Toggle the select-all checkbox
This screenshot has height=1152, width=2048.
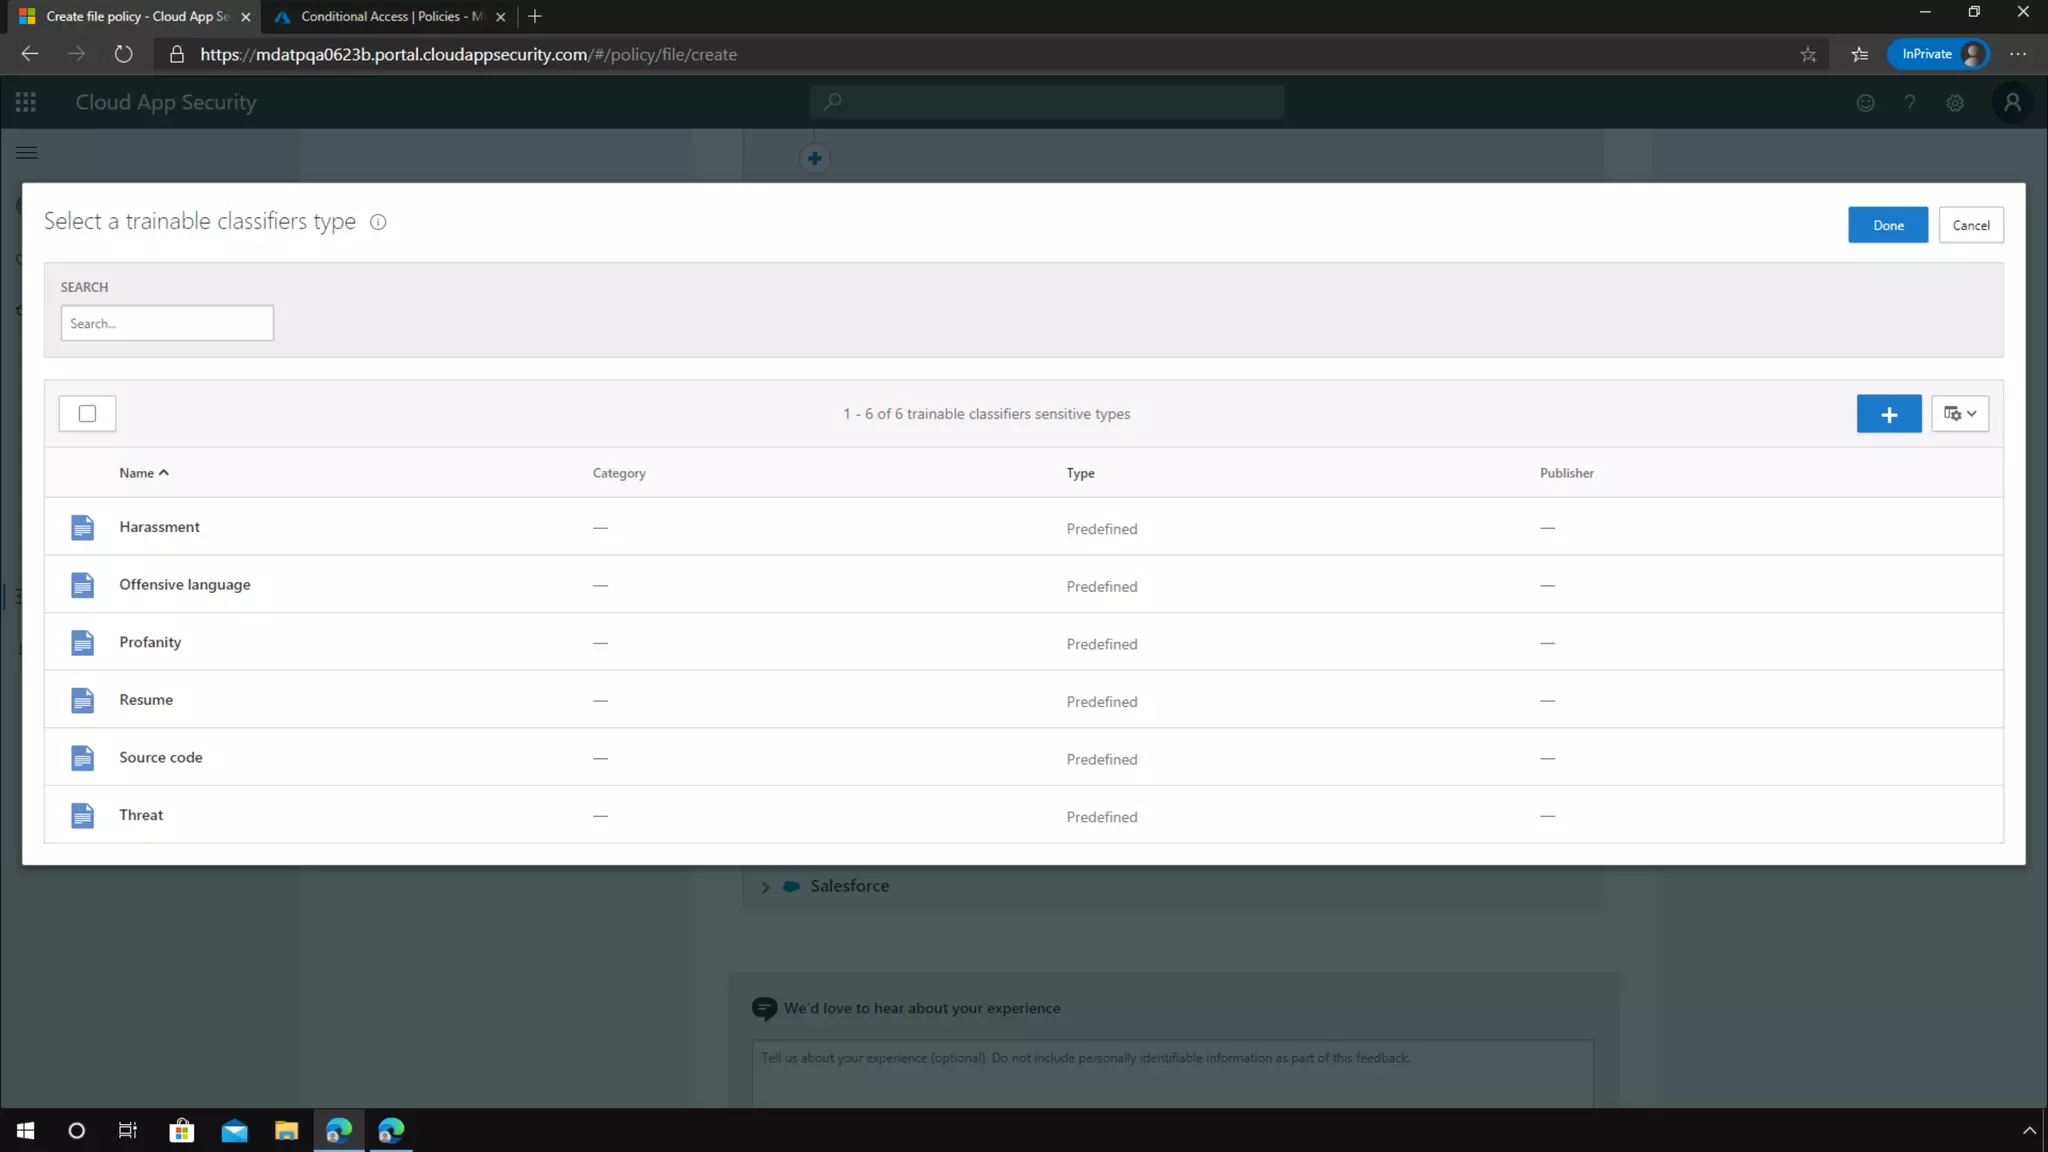coord(87,414)
